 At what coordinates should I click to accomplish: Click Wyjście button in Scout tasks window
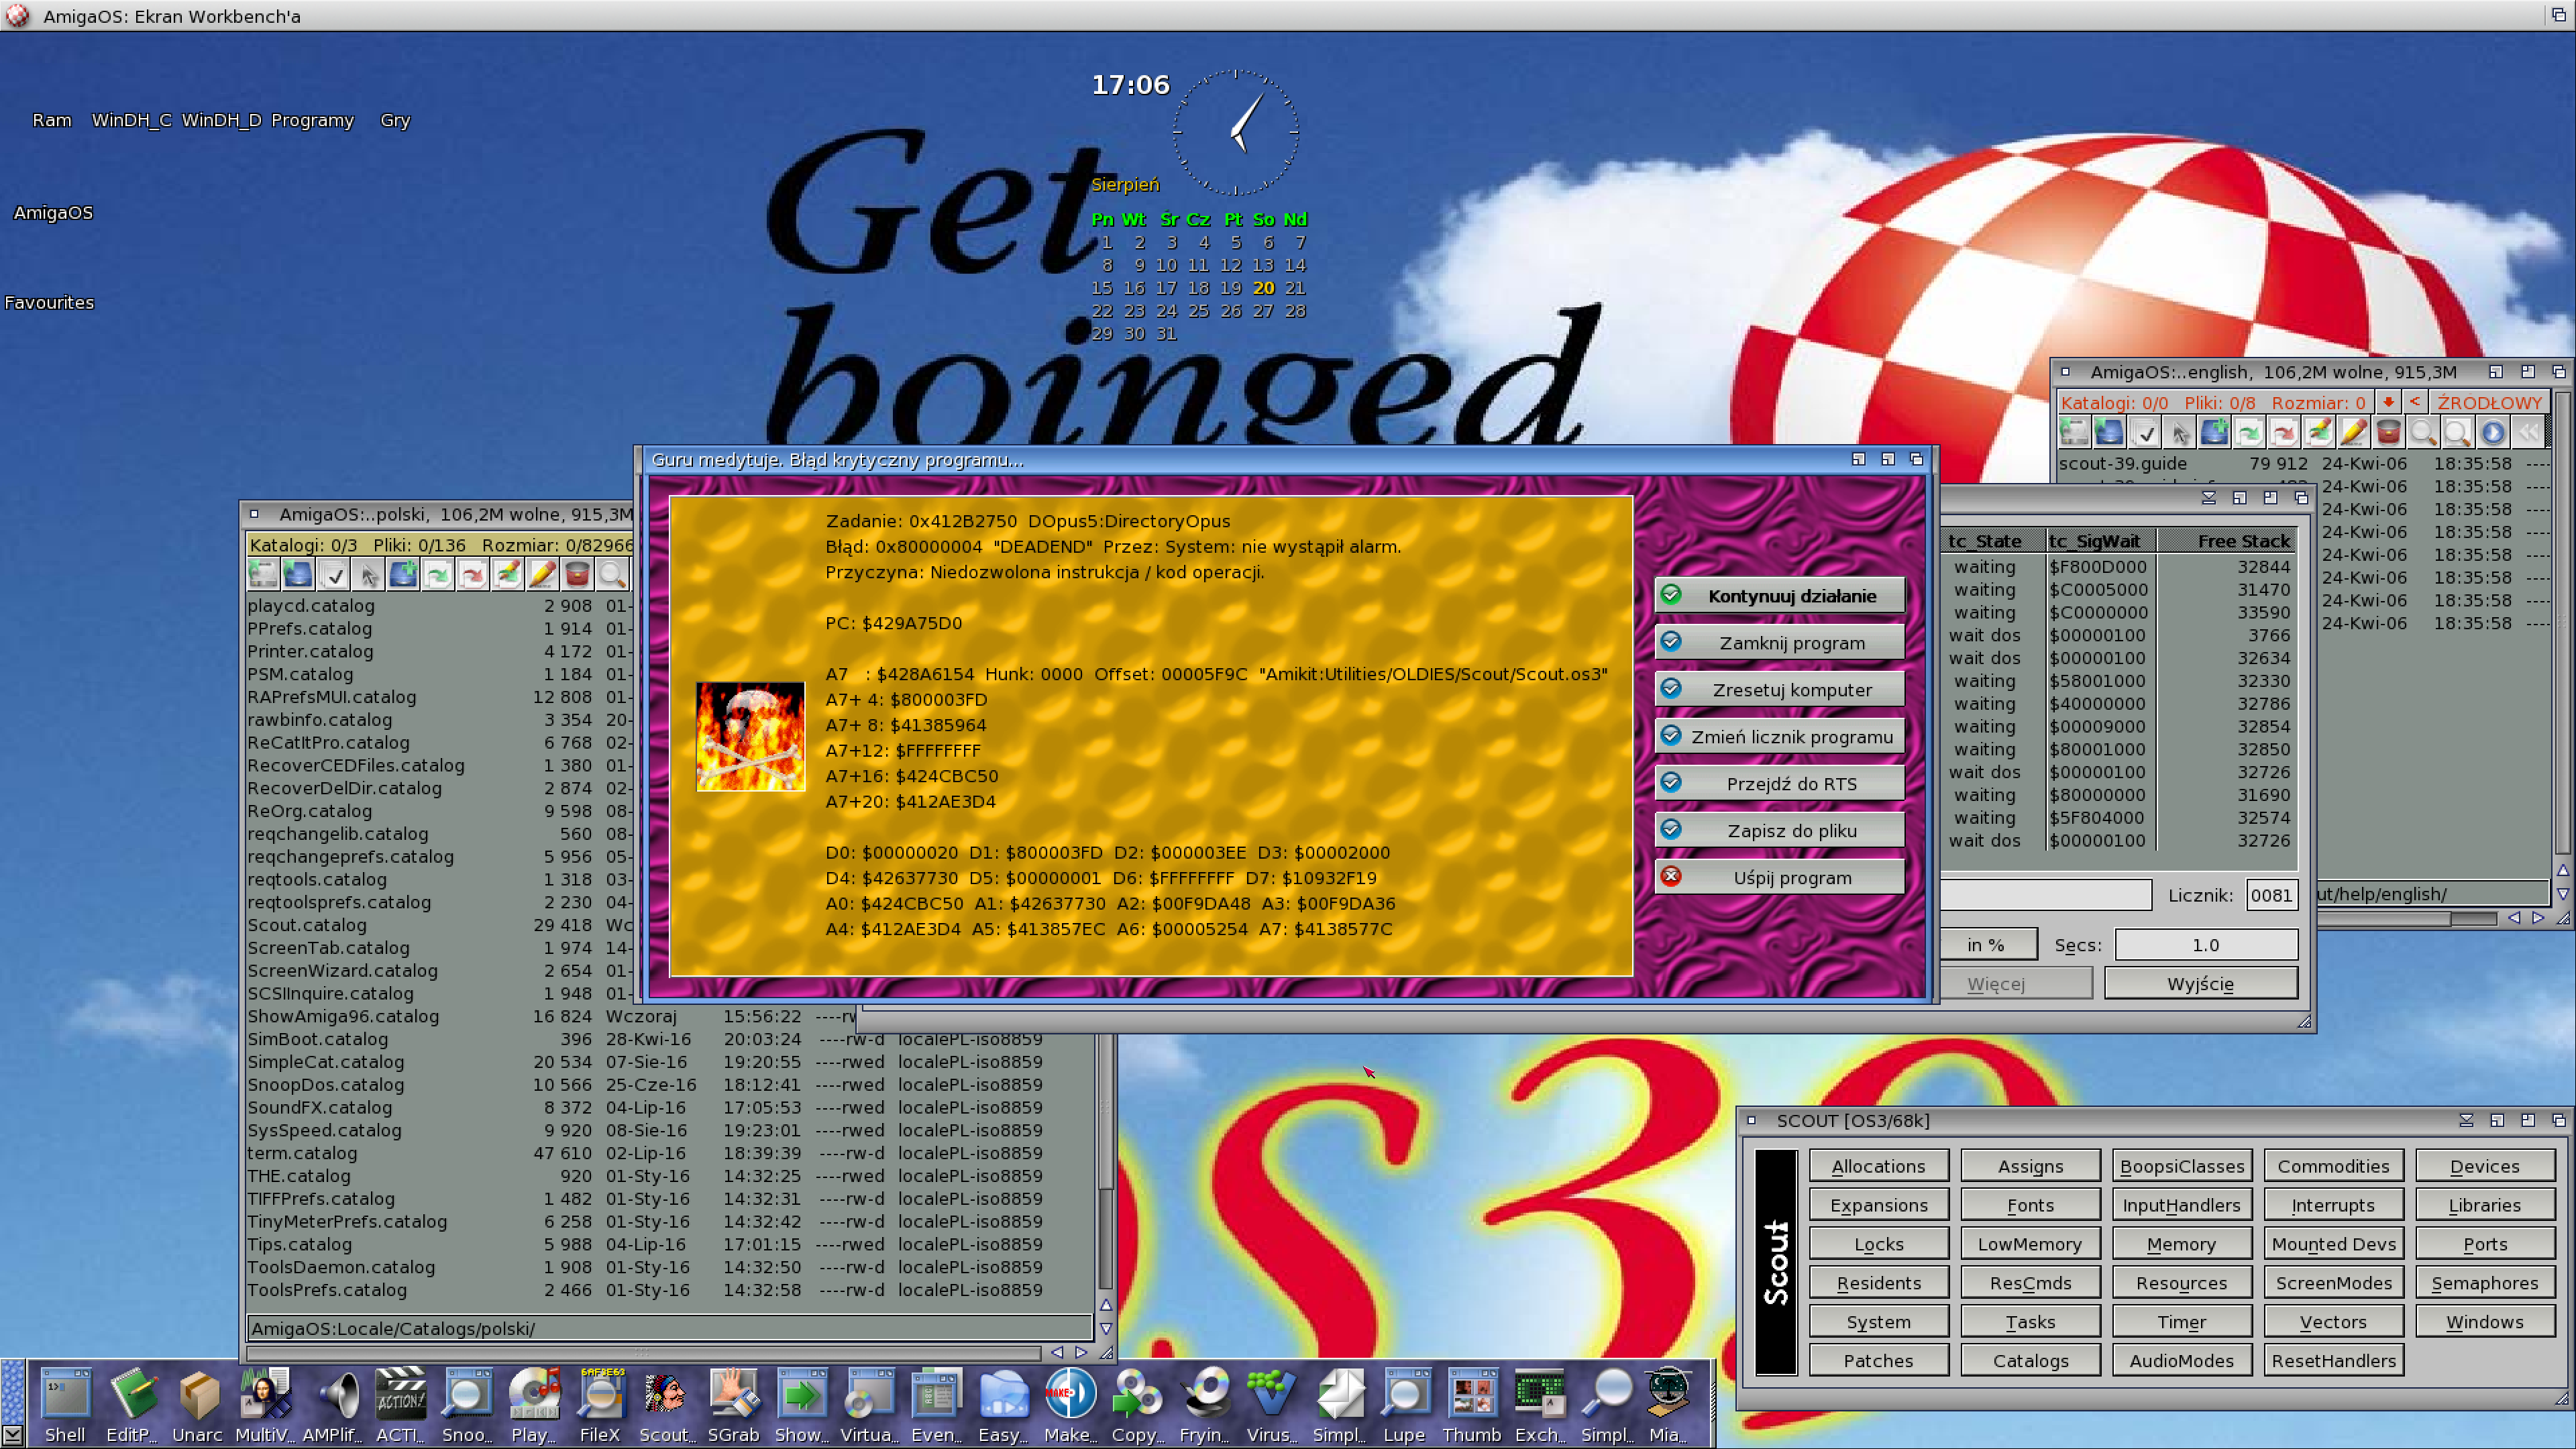click(2200, 984)
